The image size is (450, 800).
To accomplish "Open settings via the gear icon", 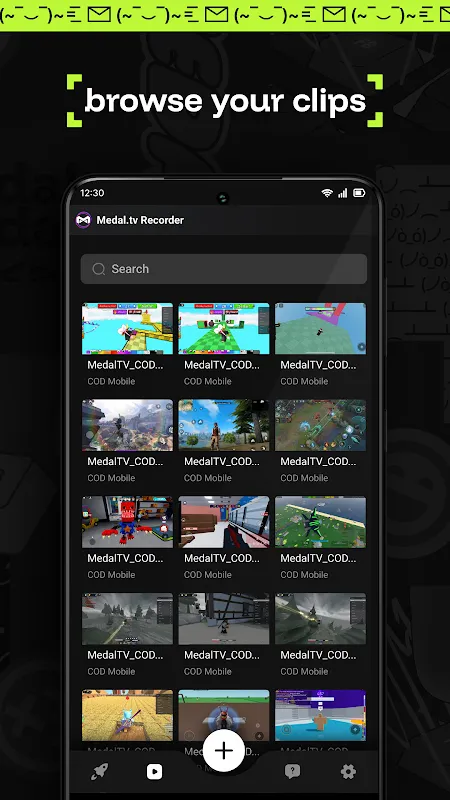I will coord(348,771).
